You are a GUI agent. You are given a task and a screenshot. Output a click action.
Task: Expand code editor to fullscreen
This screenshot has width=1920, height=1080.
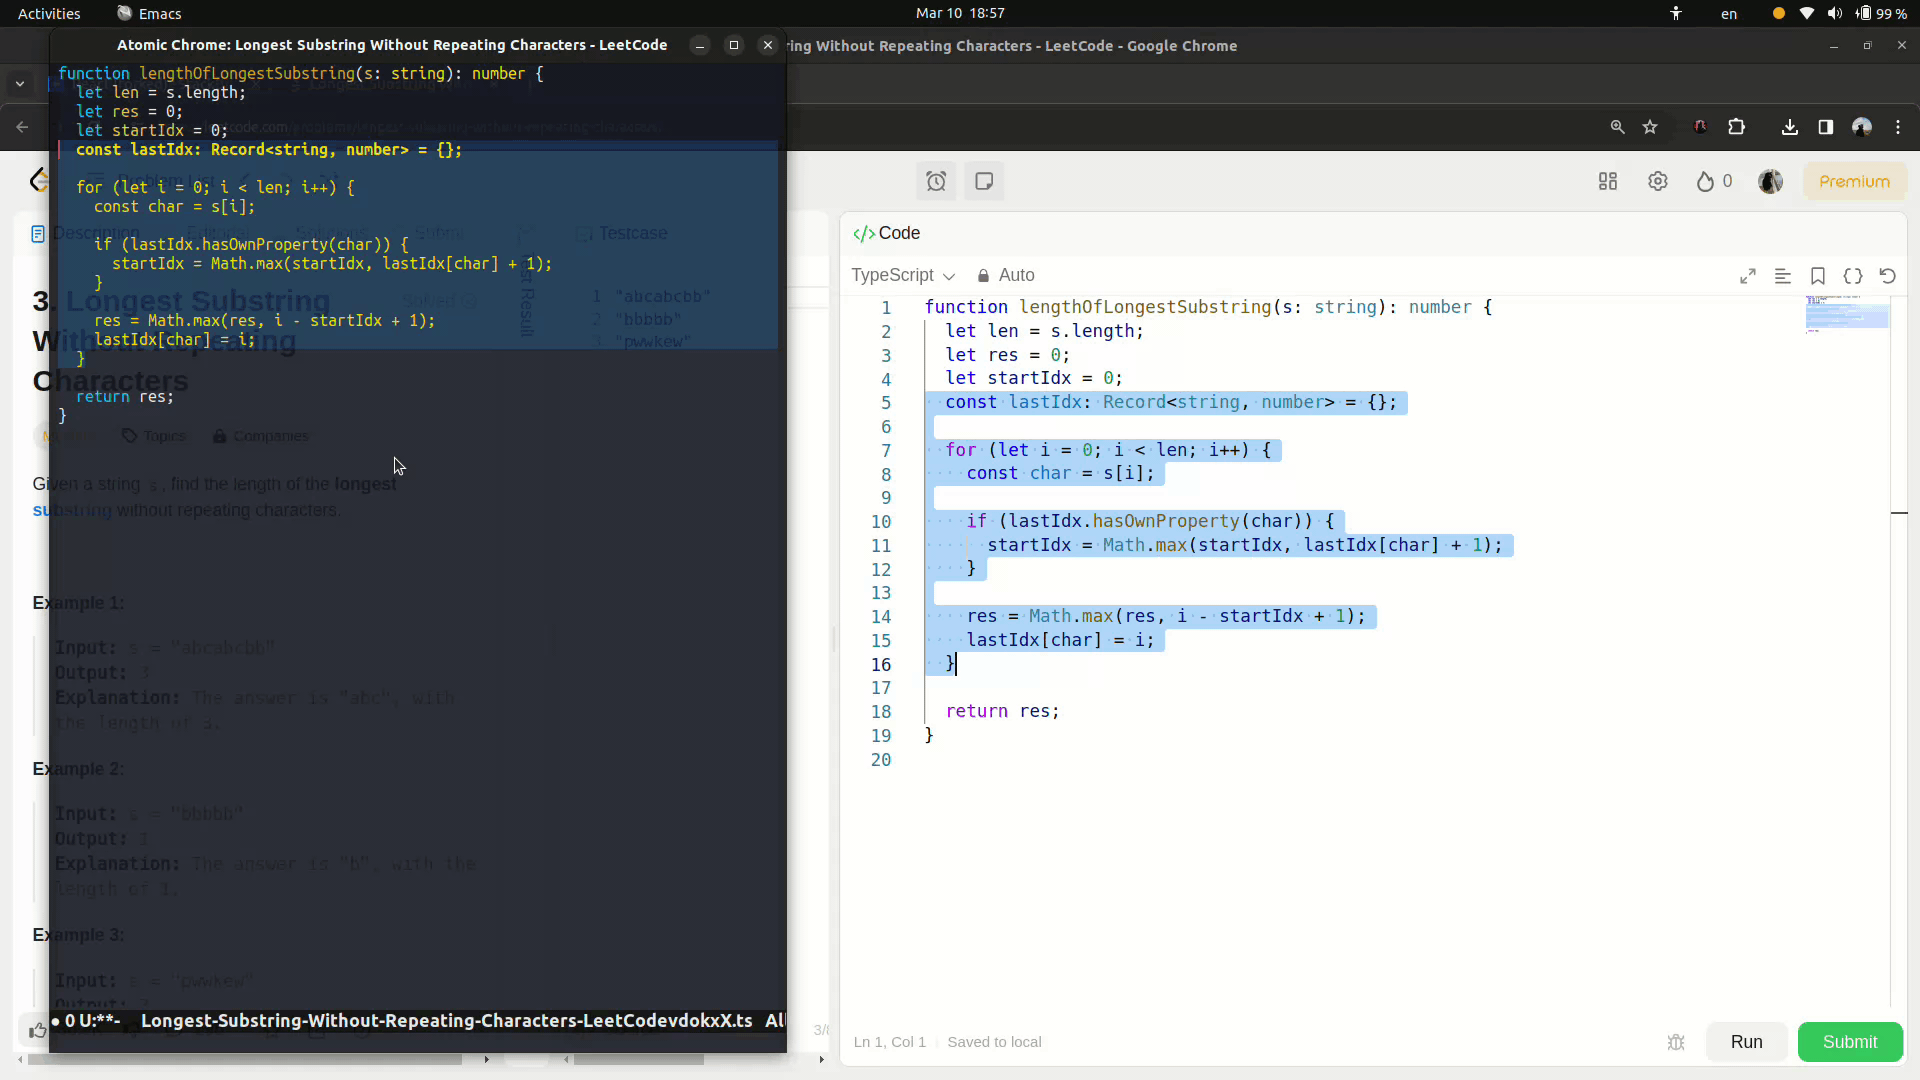tap(1748, 276)
